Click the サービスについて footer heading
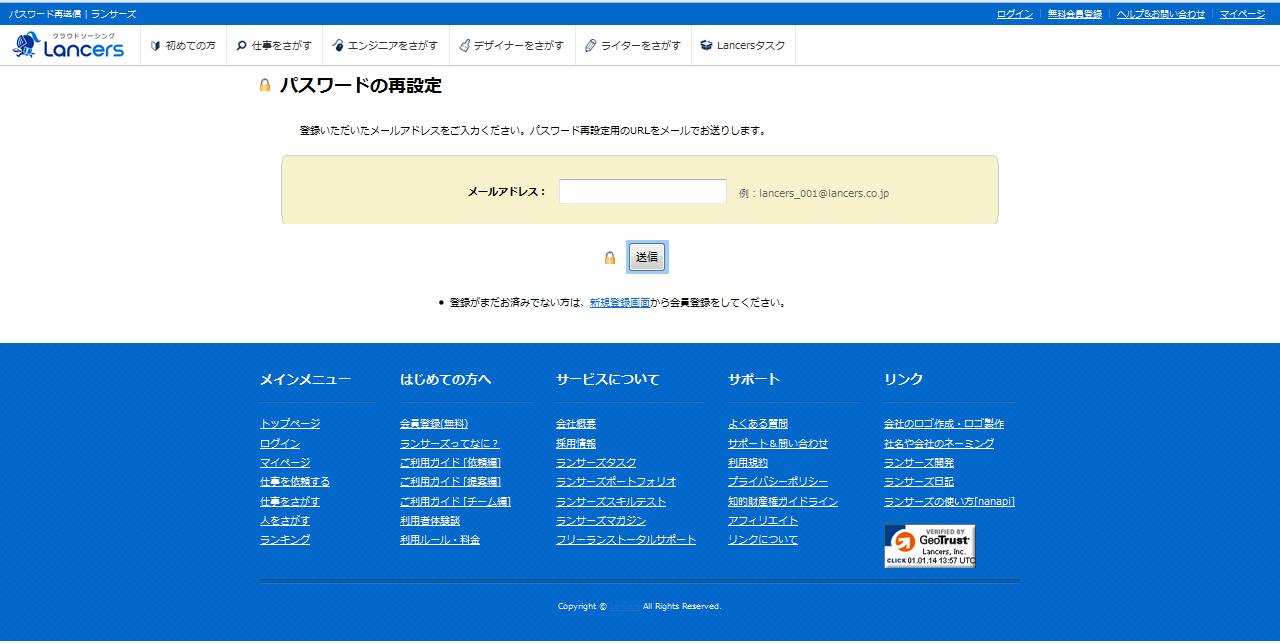The image size is (1280, 643). [608, 380]
